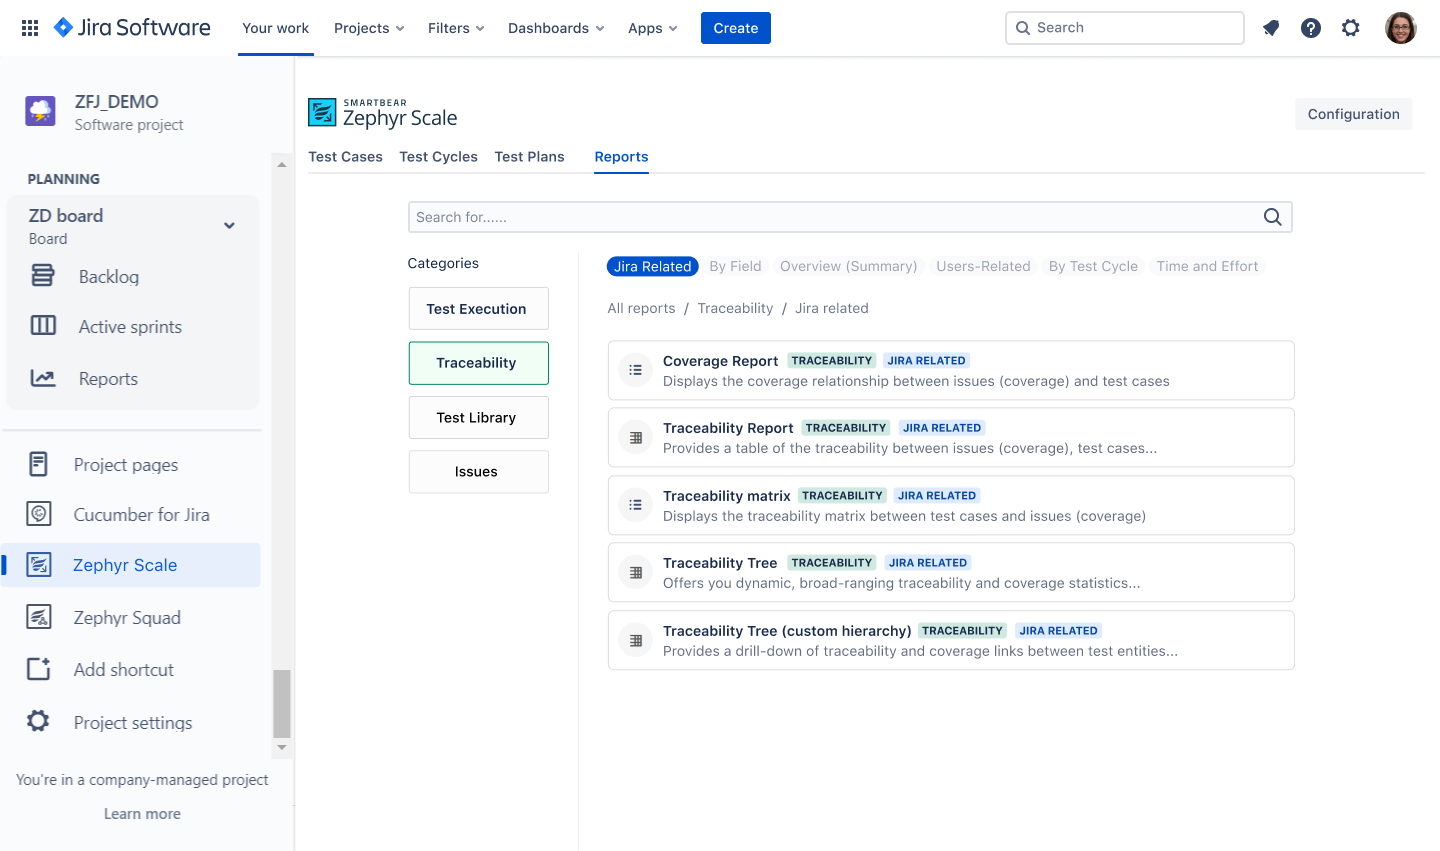Viewport: 1440px width, 851px height.
Task: Click the Backlog icon in sidebar
Action: 43,276
